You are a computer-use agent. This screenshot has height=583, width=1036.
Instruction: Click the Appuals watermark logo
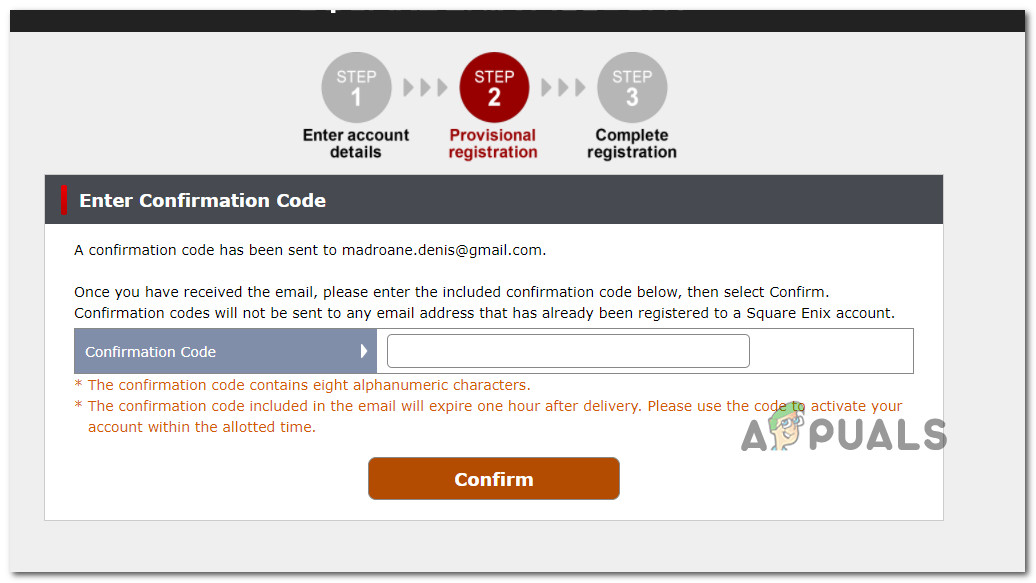pyautogui.click(x=843, y=431)
